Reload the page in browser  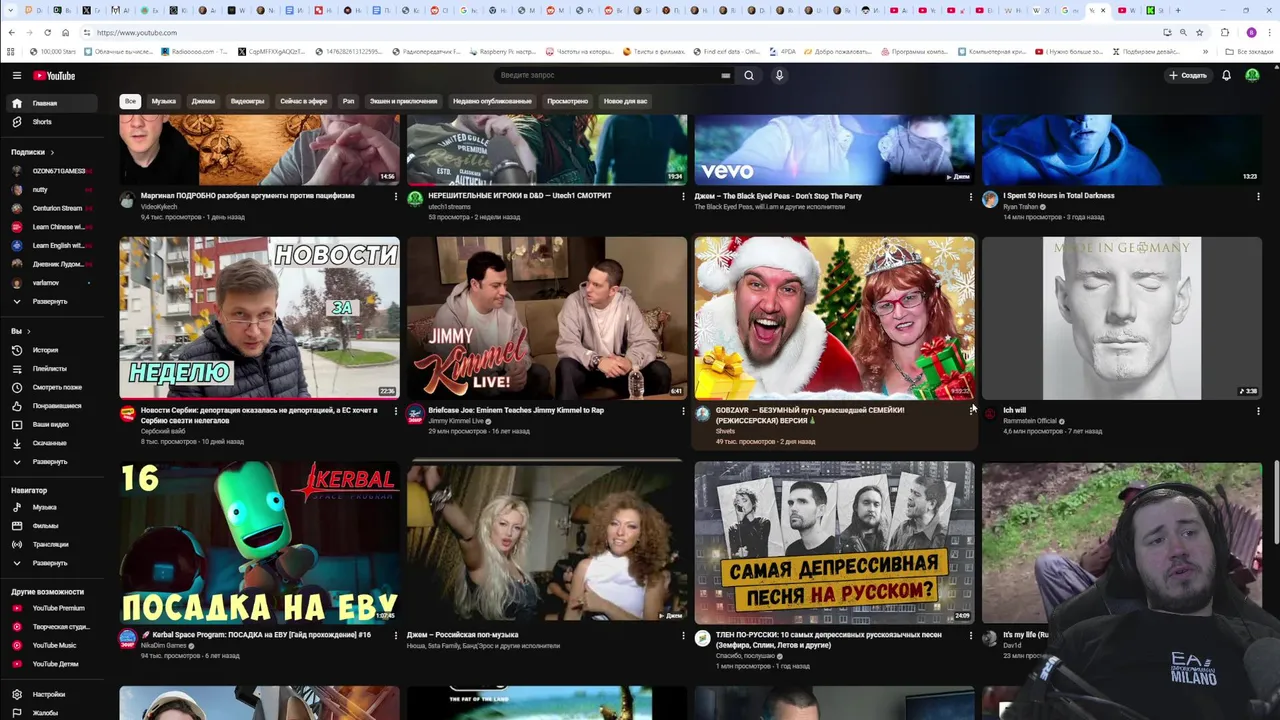click(47, 32)
